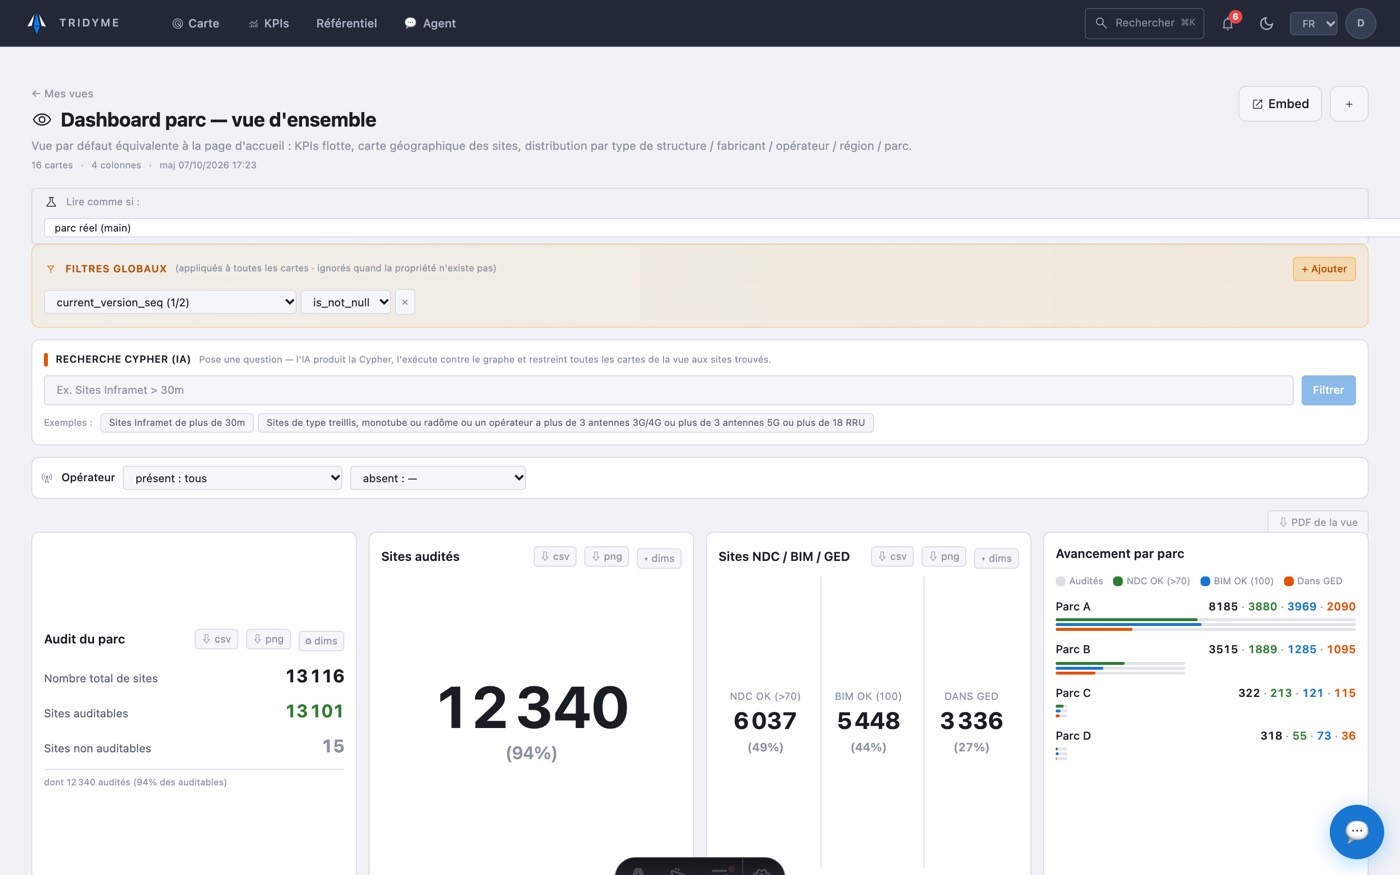Click the plus button next to Embed
The image size is (1400, 875).
click(1349, 104)
